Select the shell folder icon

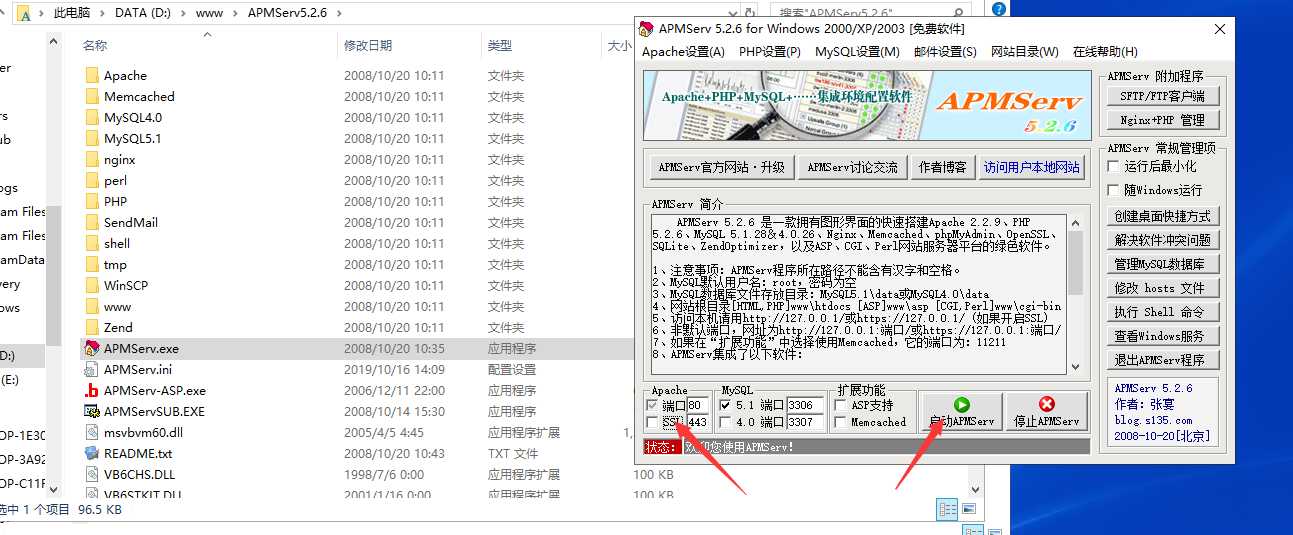point(92,243)
